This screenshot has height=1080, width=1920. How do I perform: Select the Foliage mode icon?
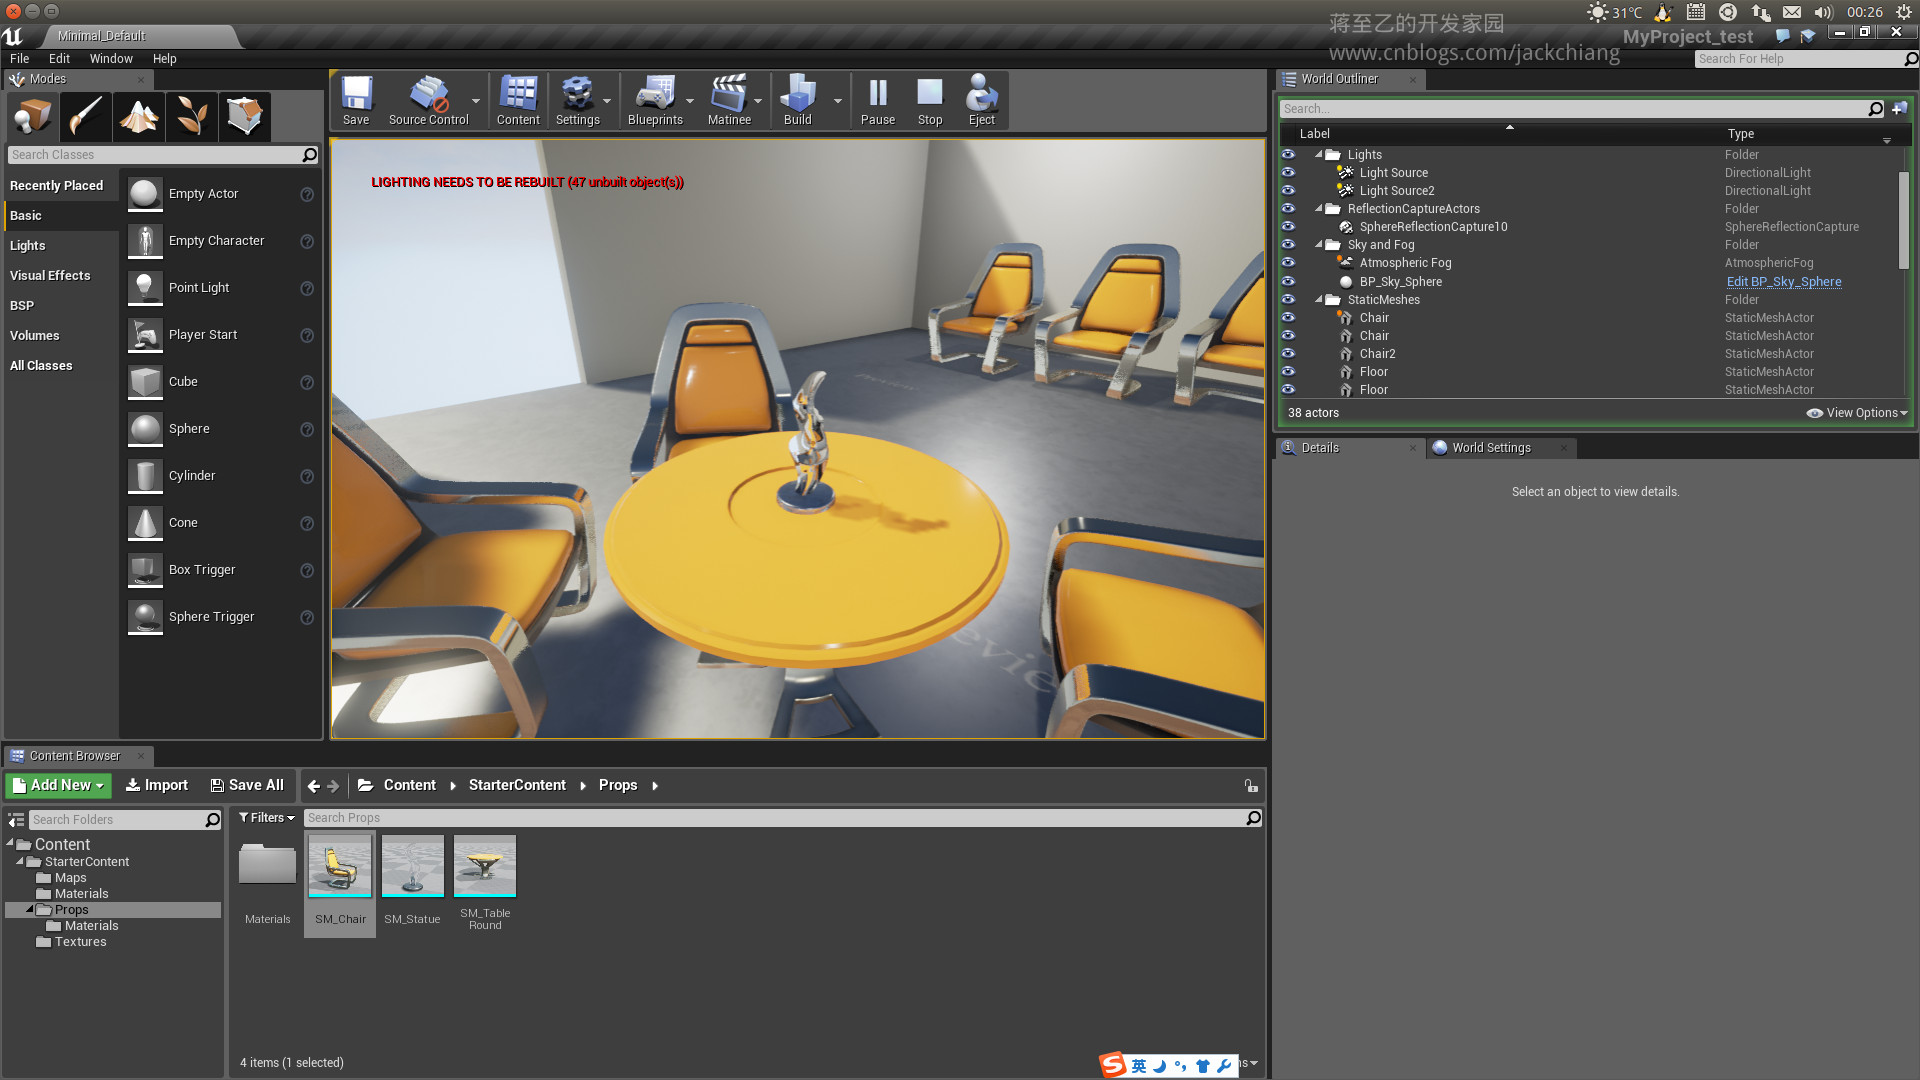click(192, 117)
